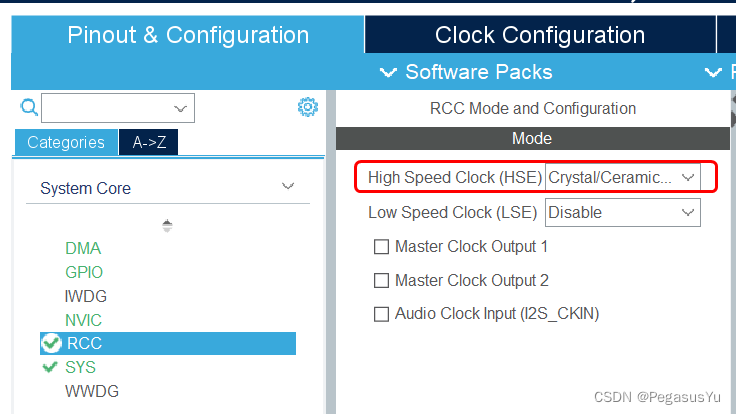736x414 pixels.
Task: Select GPIO in System Core list
Action: [84, 272]
